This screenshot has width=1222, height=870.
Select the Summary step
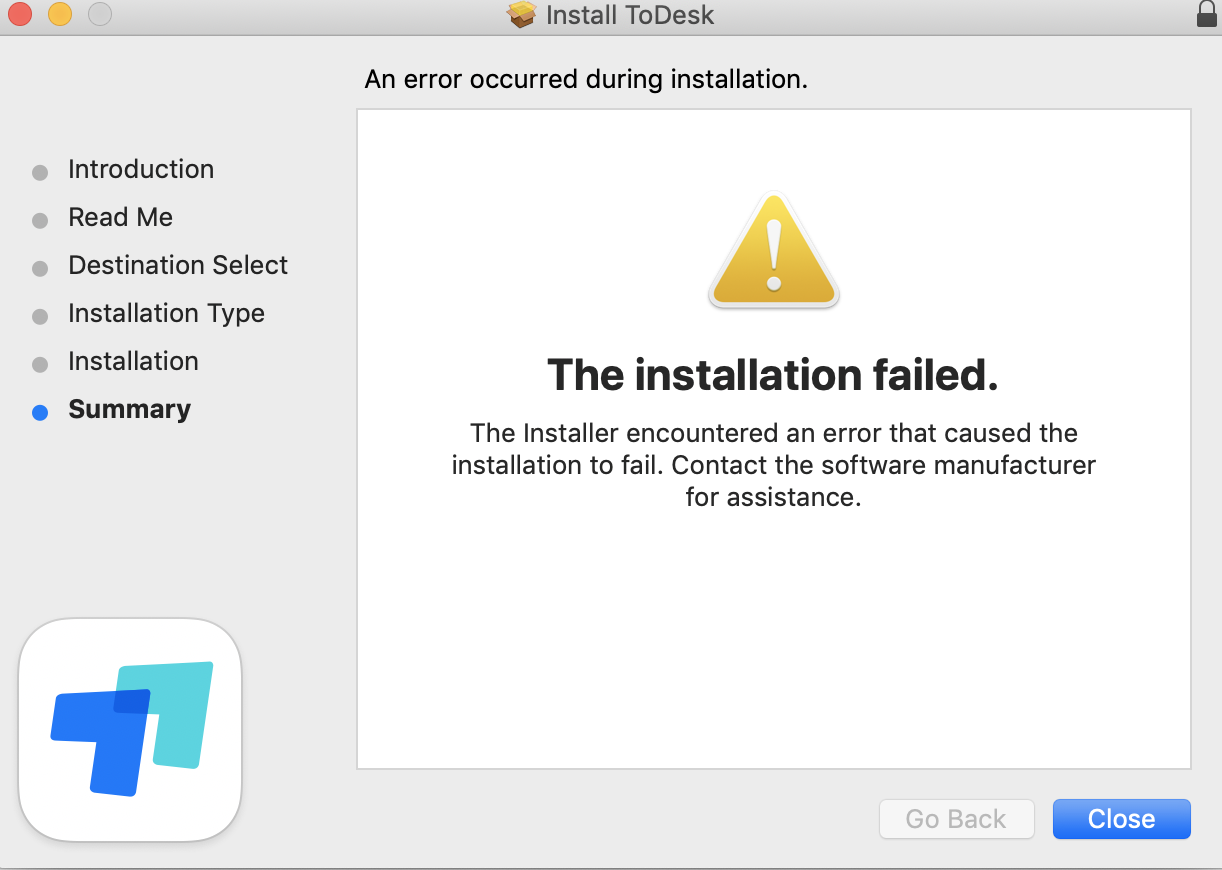pyautogui.click(x=129, y=409)
